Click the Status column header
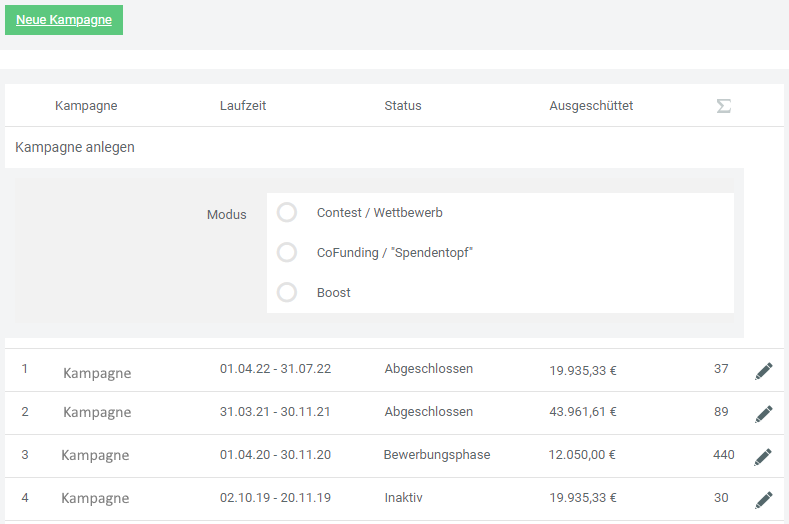The height and width of the screenshot is (524, 789). (403, 106)
